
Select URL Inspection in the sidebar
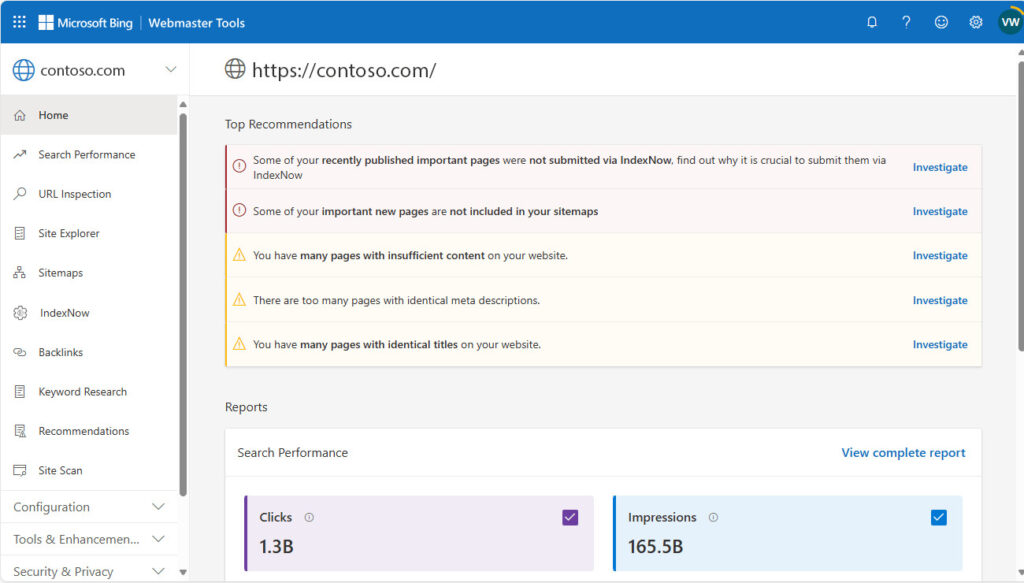74,194
